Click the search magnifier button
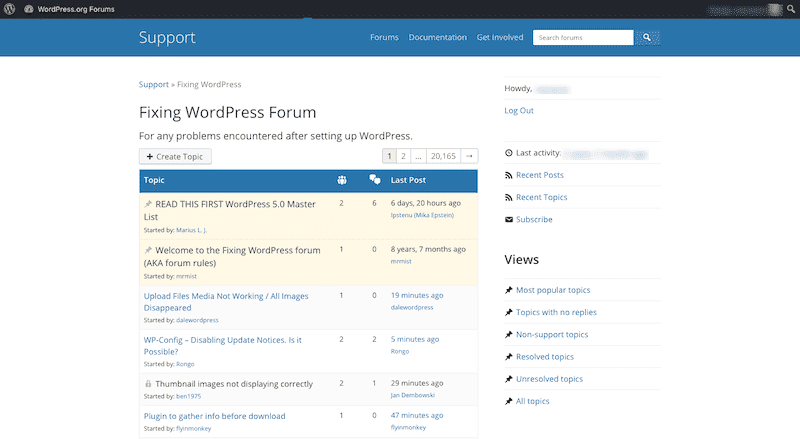The width and height of the screenshot is (800, 439). point(647,38)
